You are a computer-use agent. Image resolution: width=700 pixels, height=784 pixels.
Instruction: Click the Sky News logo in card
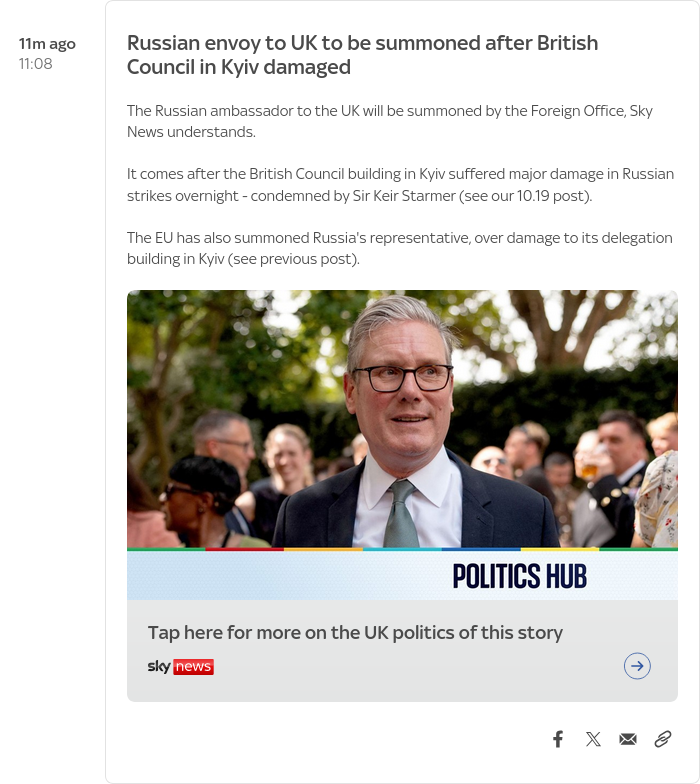pos(180,666)
